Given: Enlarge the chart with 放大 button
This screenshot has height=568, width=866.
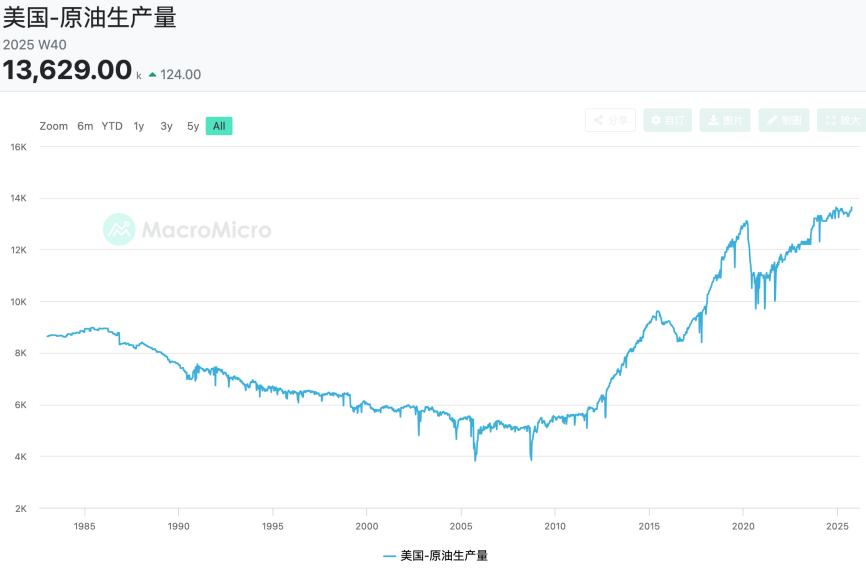Looking at the screenshot, I should (x=841, y=120).
